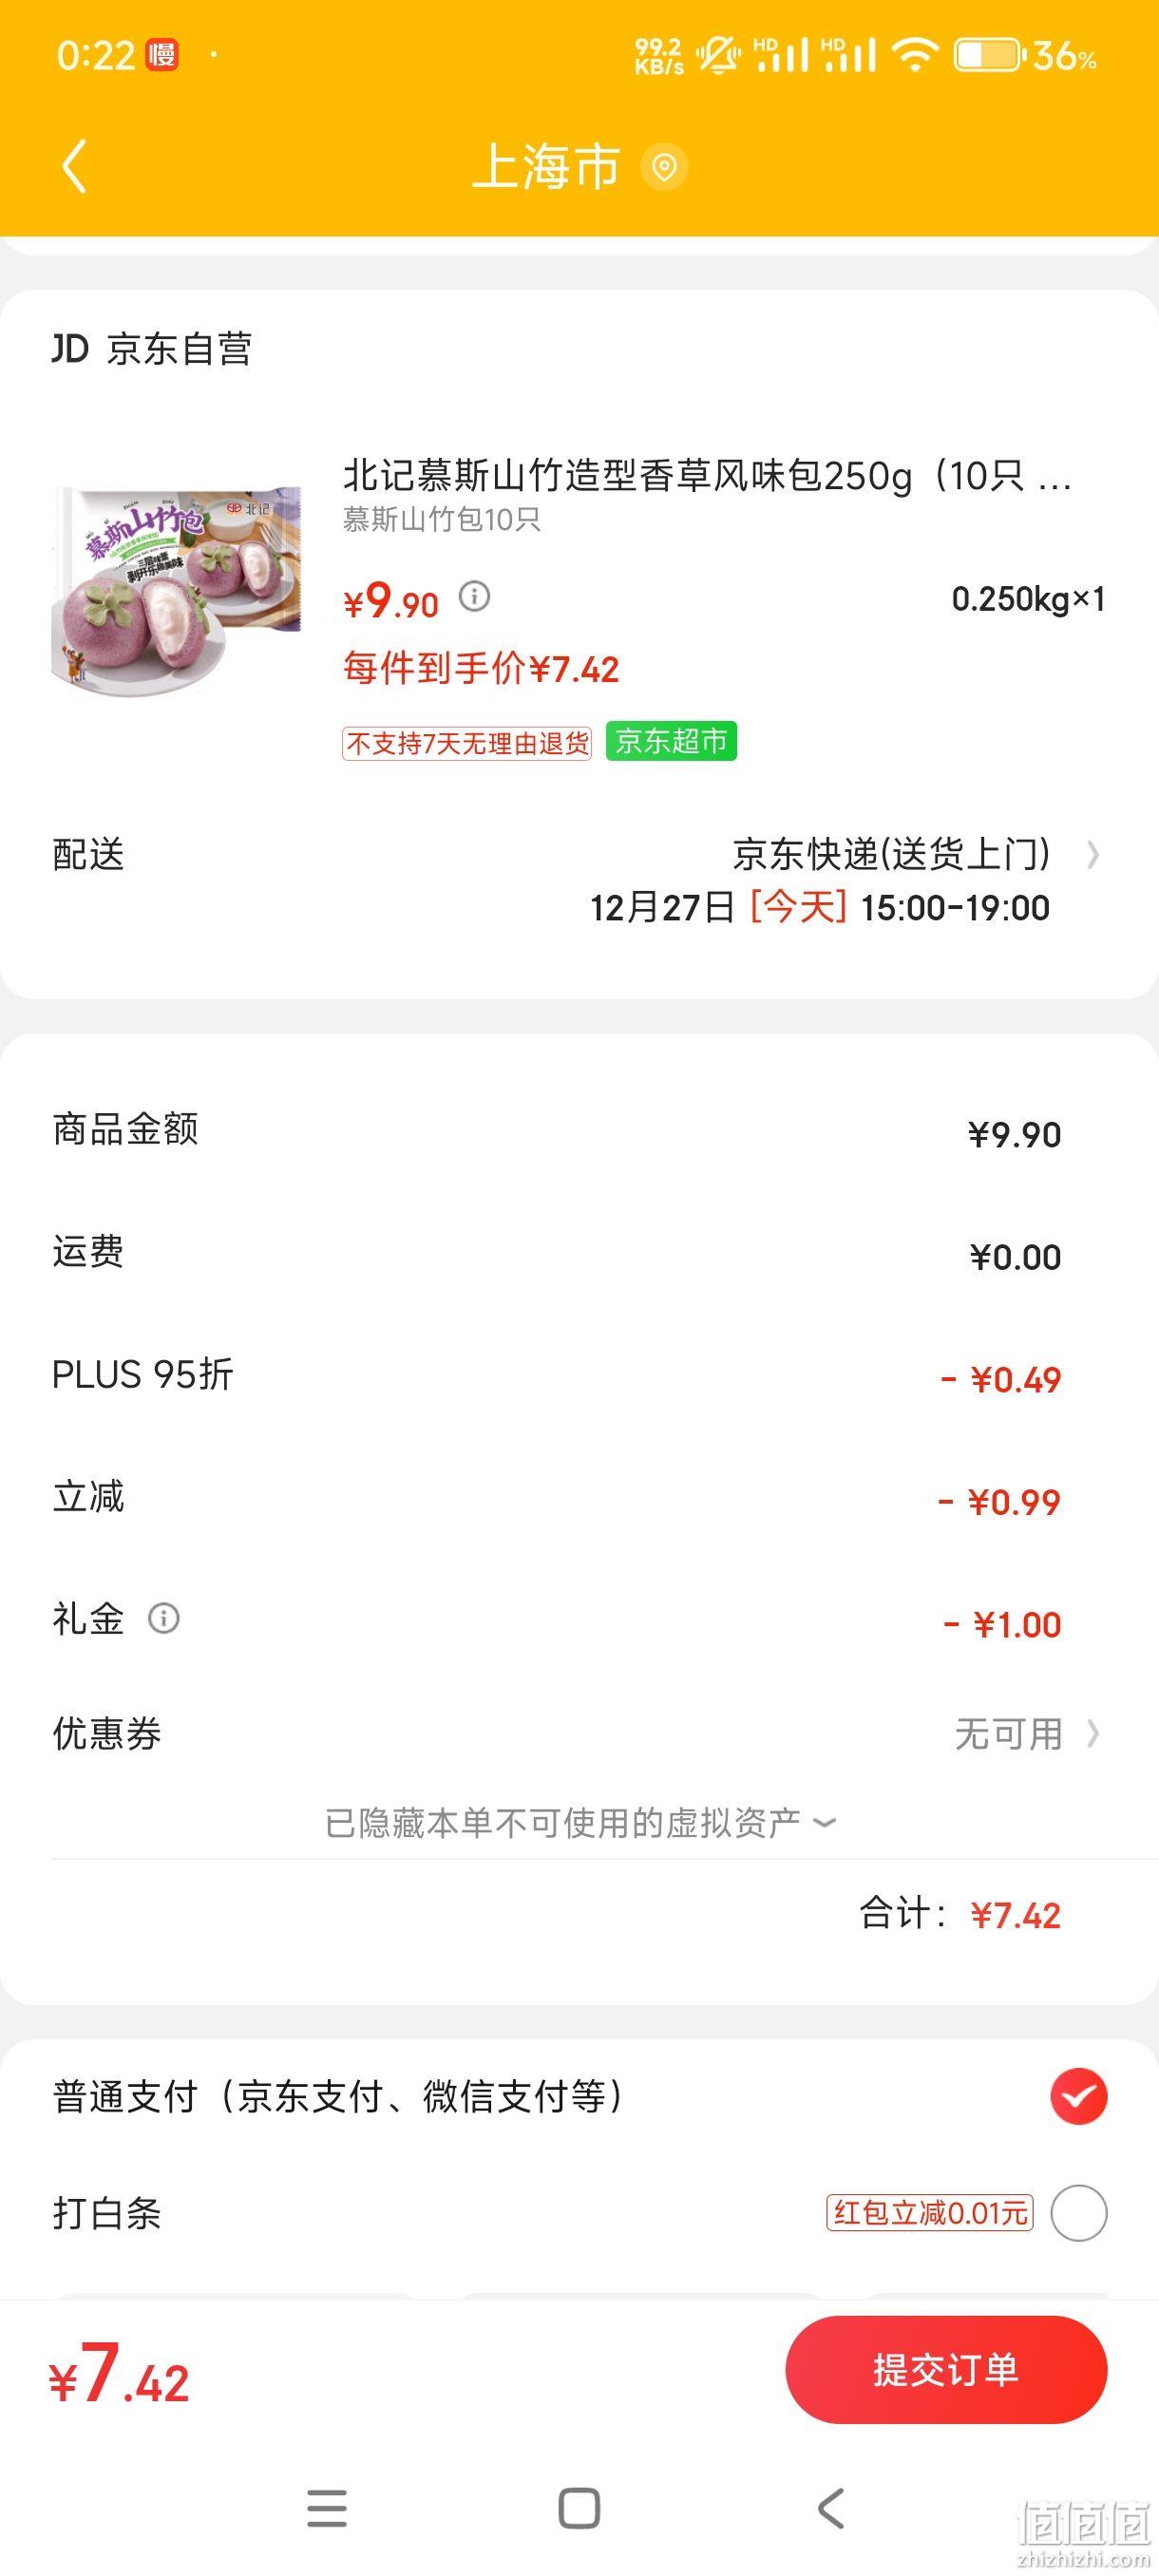This screenshot has width=1159, height=2576.
Task: Select 普通支付 payment radio button
Action: pyautogui.click(x=1078, y=2097)
